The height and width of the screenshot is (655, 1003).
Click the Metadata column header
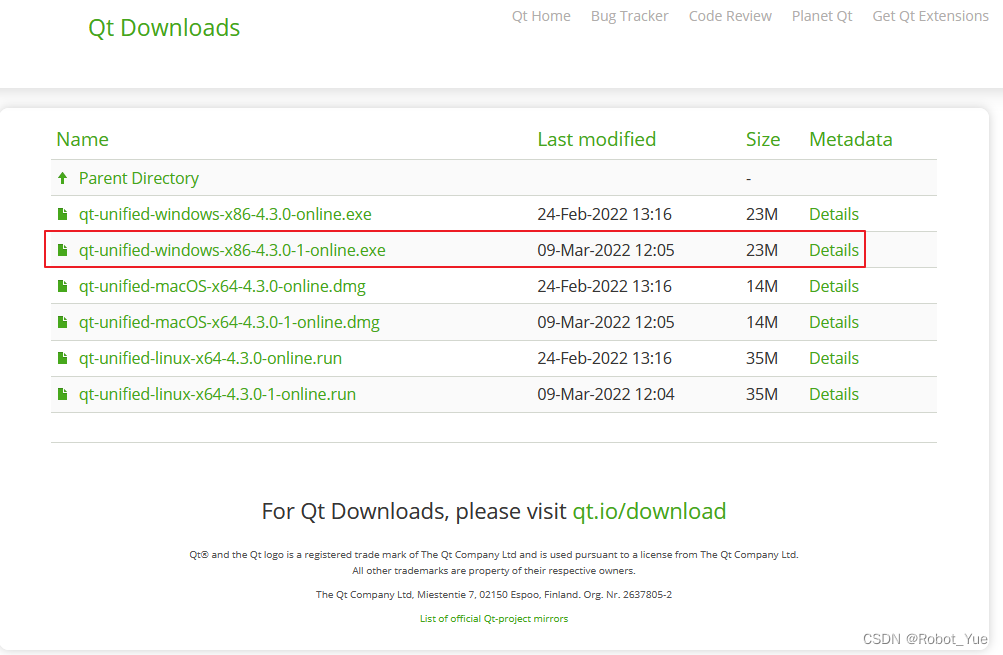click(x=851, y=139)
